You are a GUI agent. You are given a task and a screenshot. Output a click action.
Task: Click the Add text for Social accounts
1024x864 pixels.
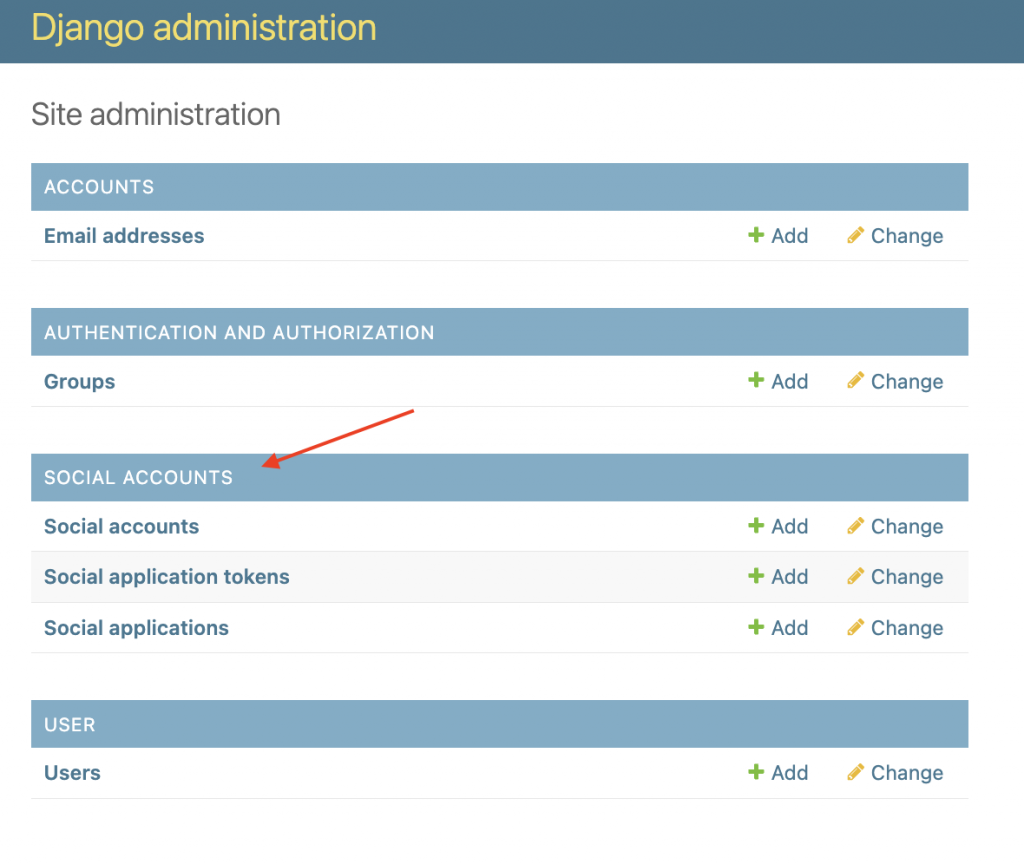[790, 526]
